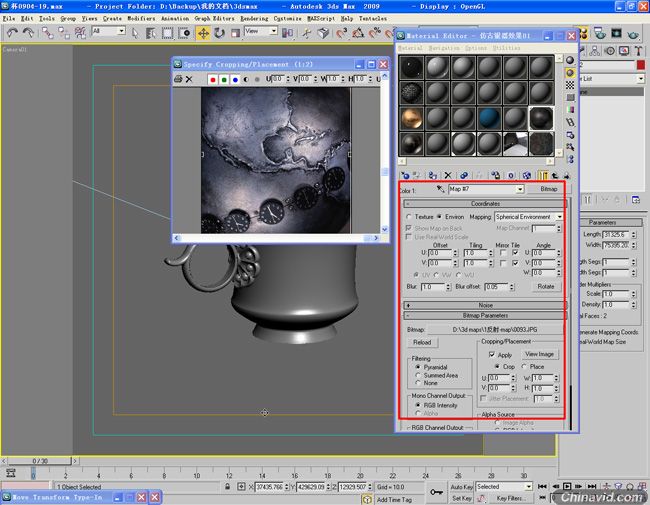This screenshot has height=505, width=650.
Task: Click the bitmap file path button
Action: click(495, 330)
